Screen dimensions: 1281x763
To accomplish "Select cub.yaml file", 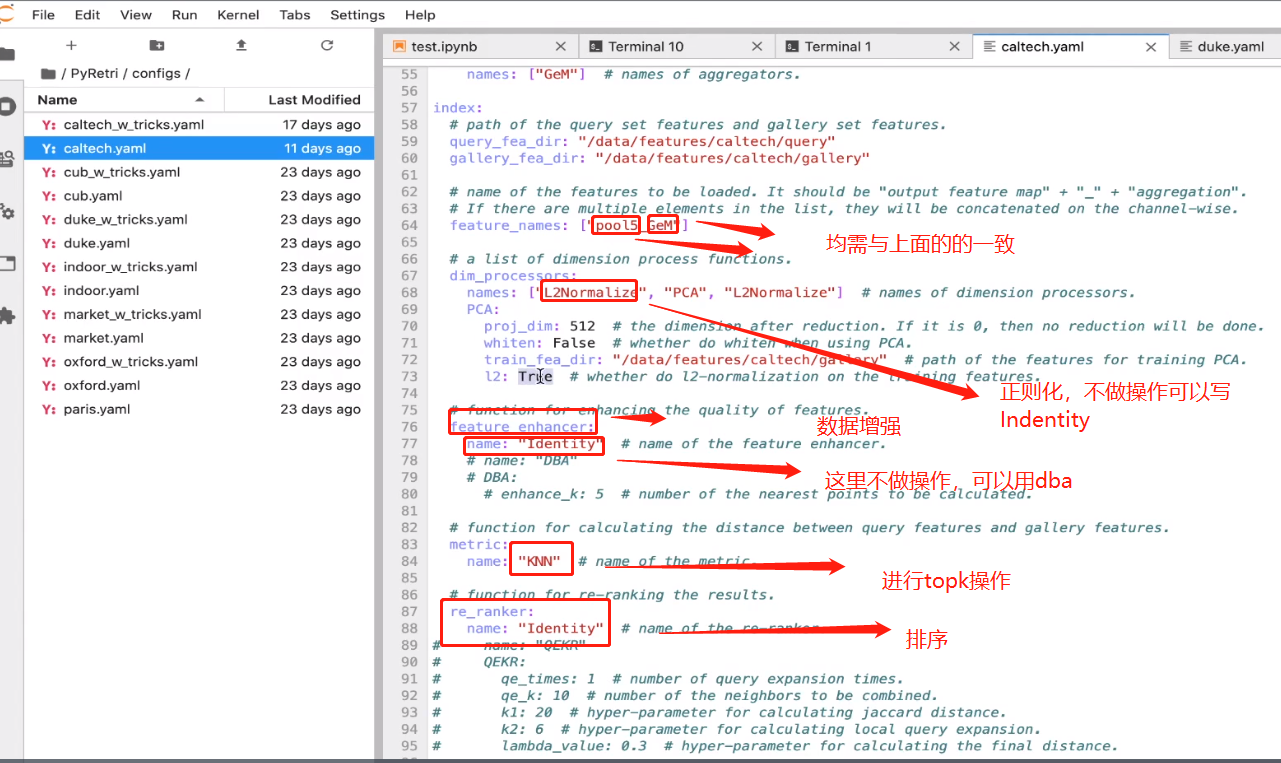I will (x=200, y=196).
